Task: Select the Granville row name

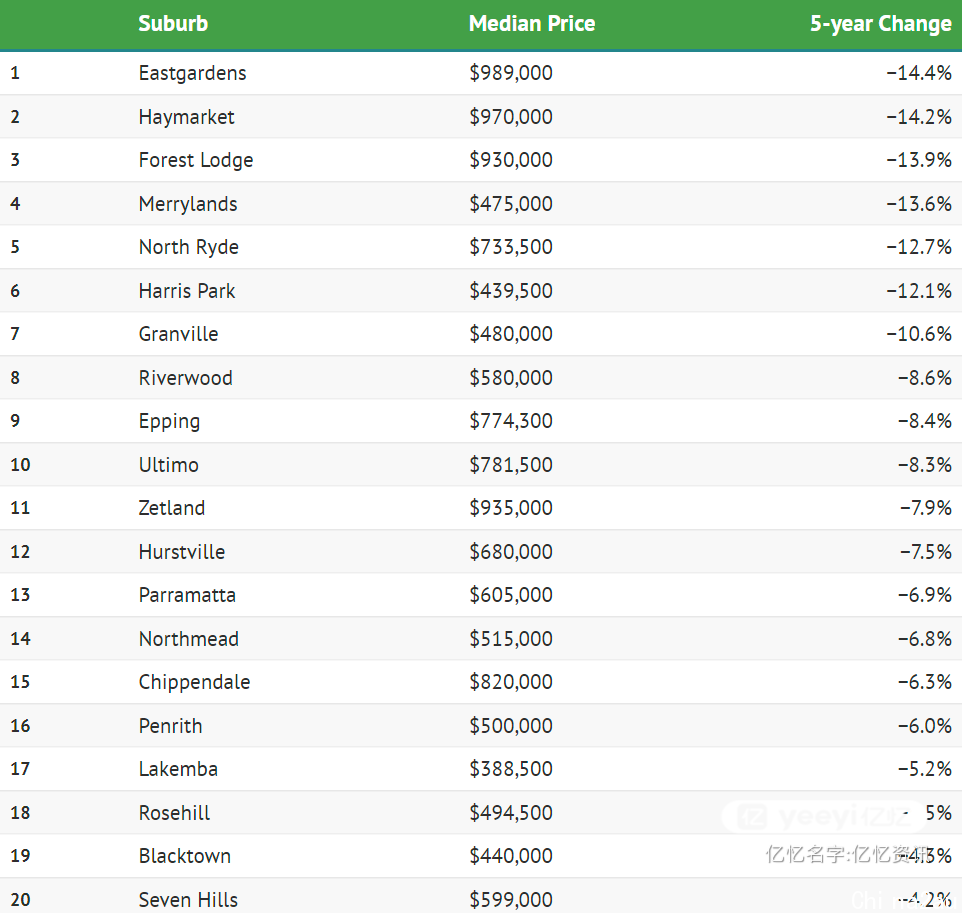Action: click(x=178, y=334)
